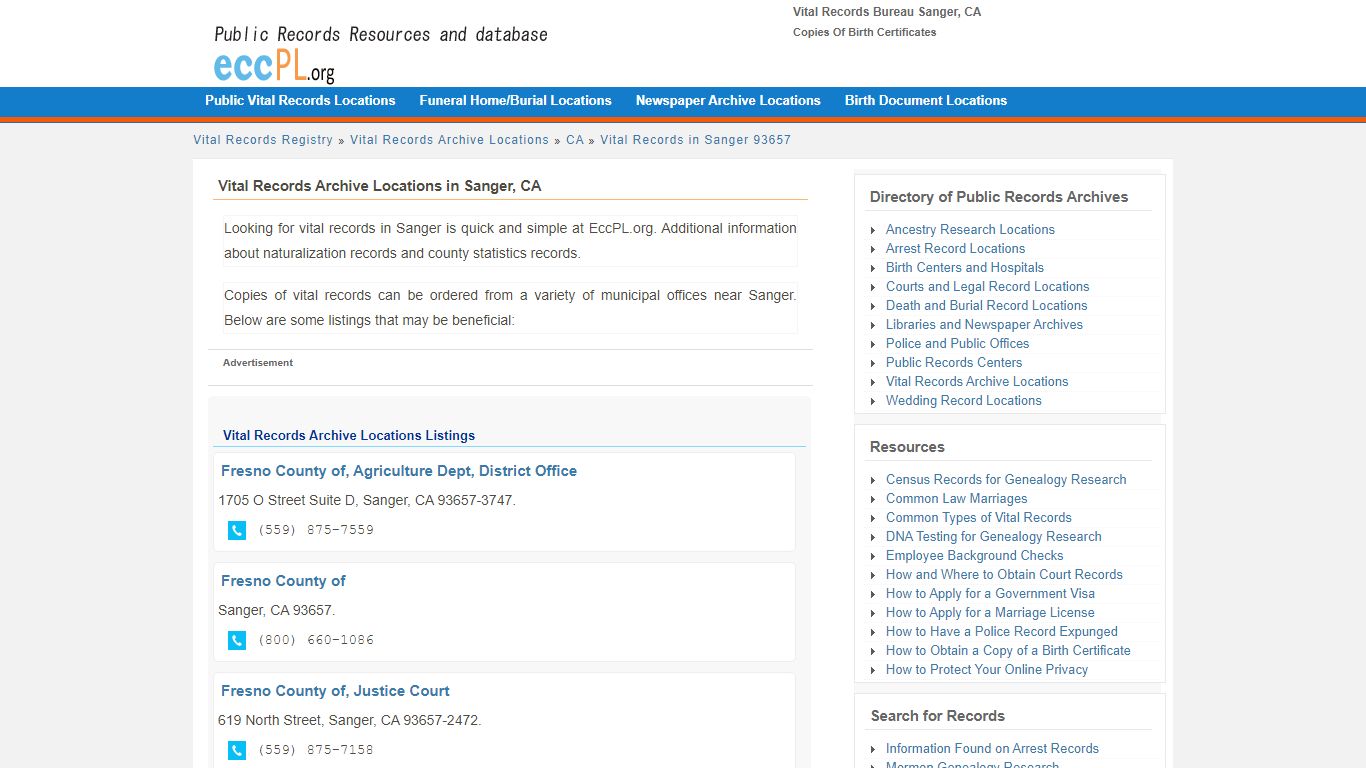Viewport: 1366px width, 768px height.
Task: Click phone number (800) 660-1086
Action: click(316, 640)
